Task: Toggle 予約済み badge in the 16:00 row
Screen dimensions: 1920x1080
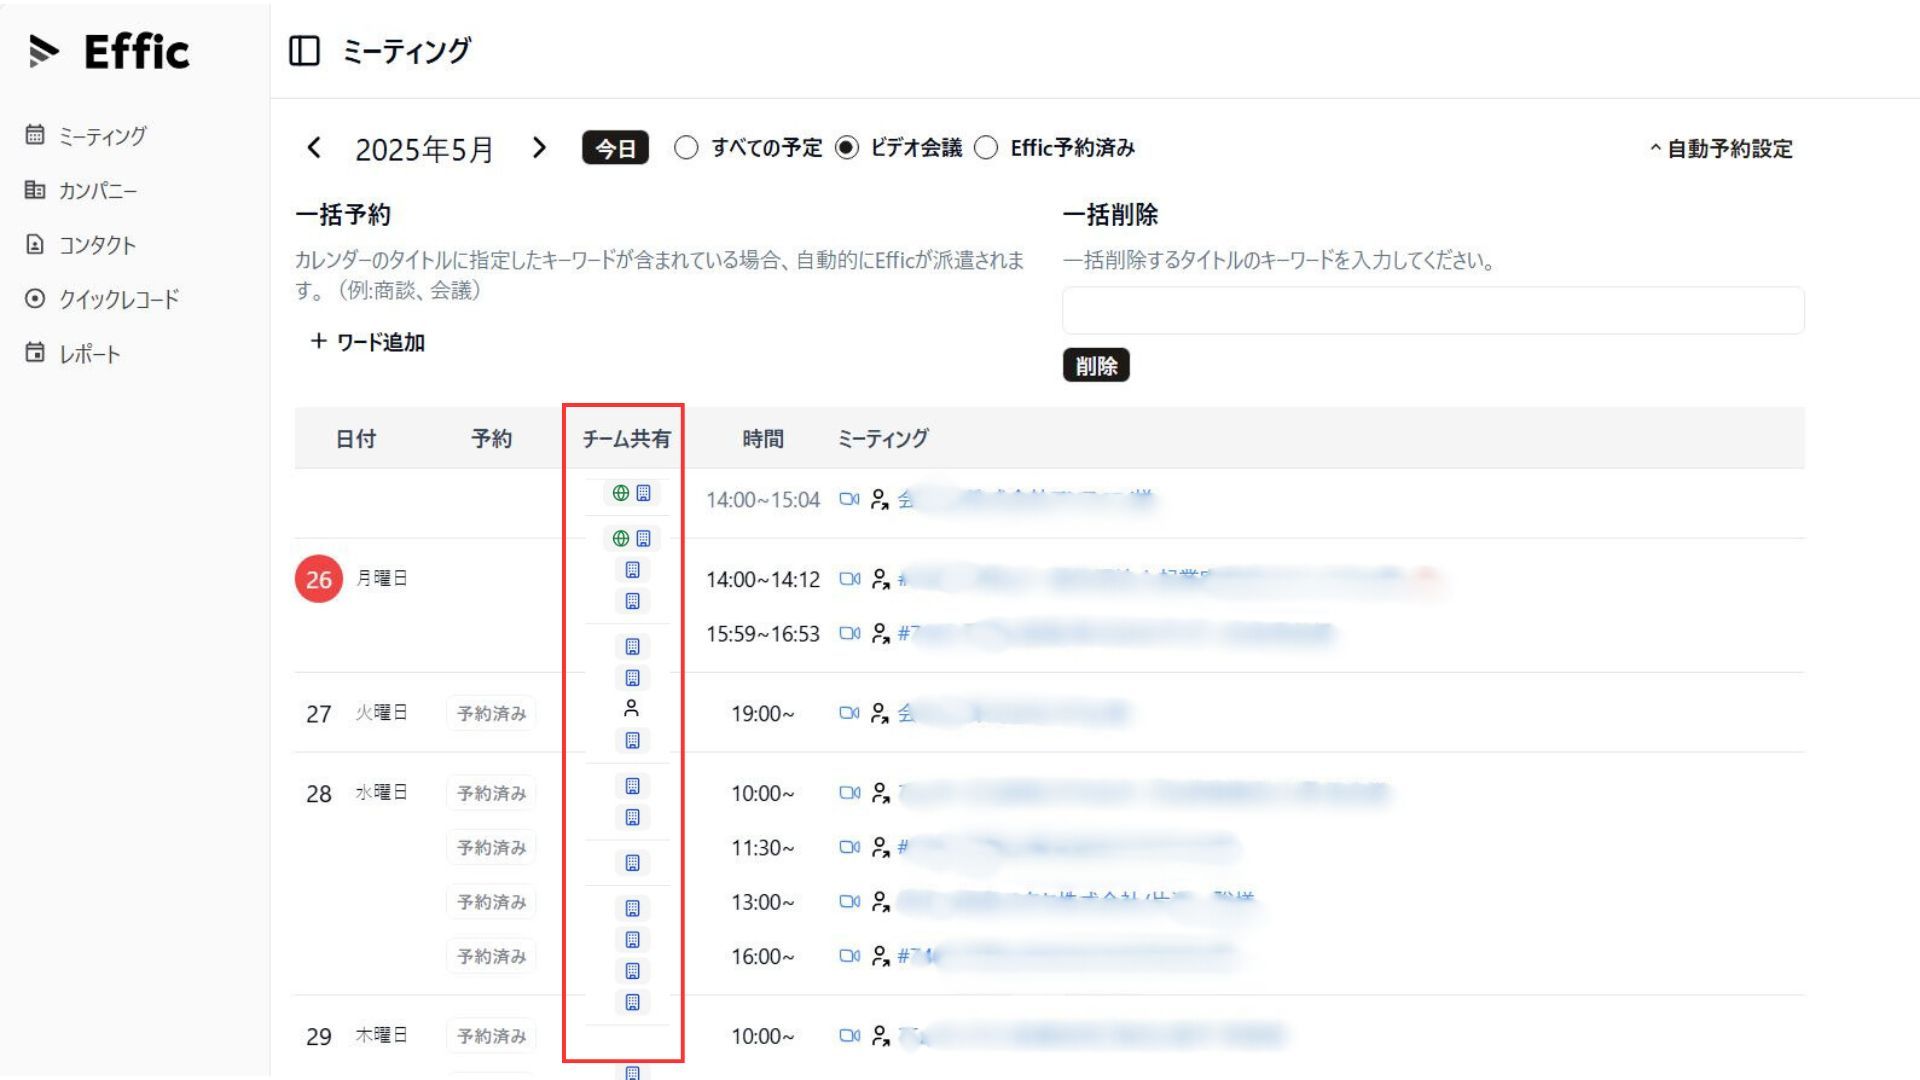Action: [491, 956]
